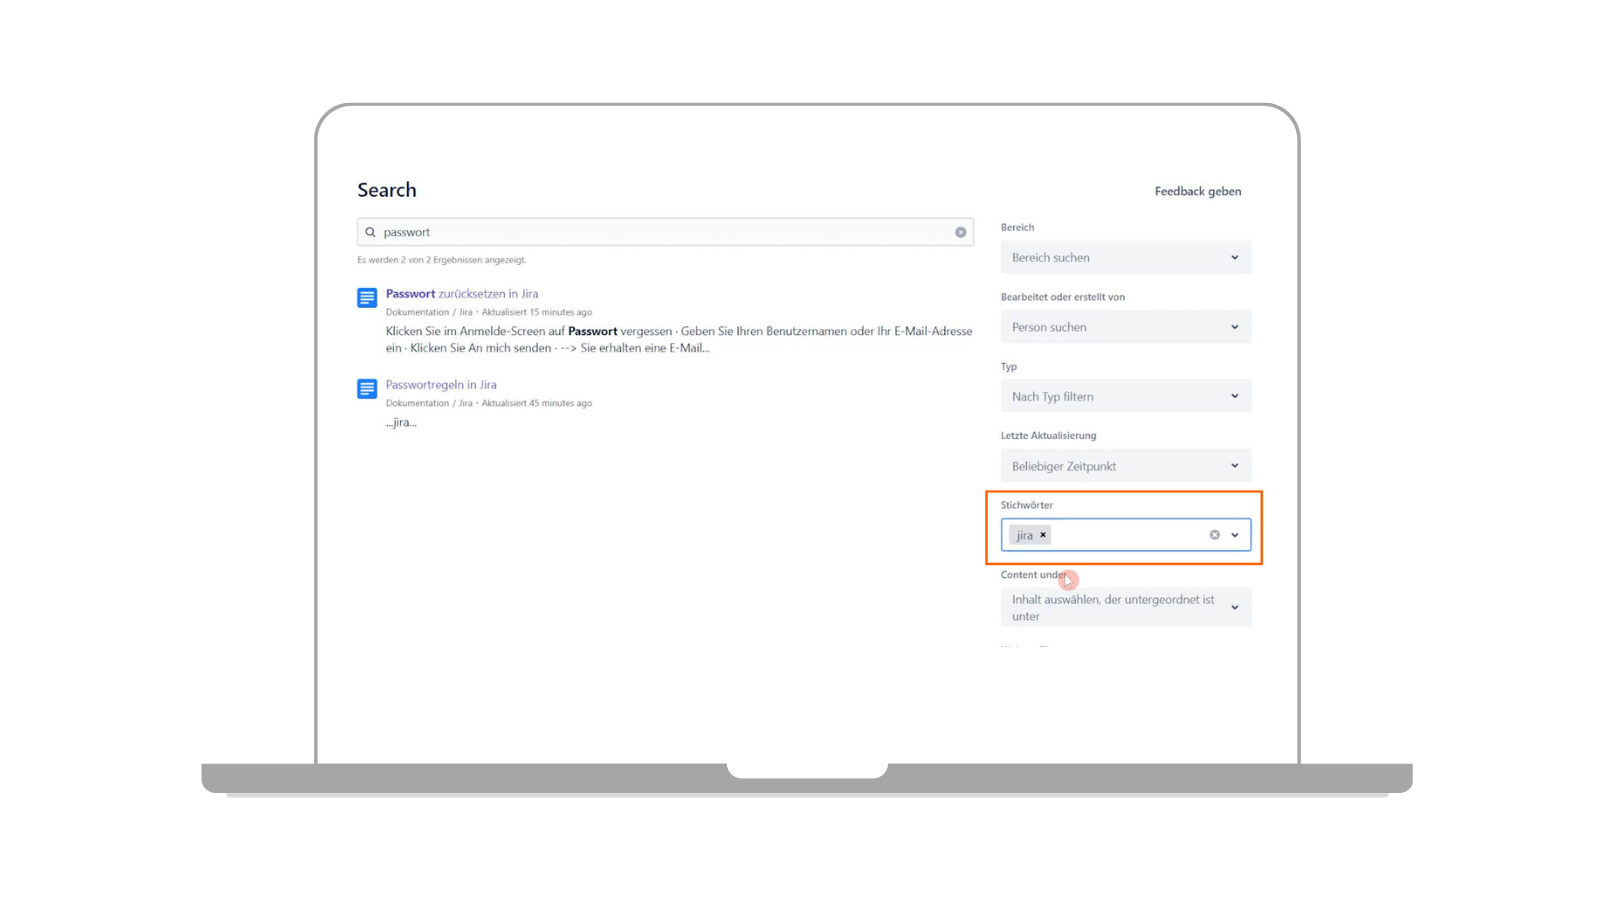The width and height of the screenshot is (1600, 900).
Task: Click 'Dokumentation' breadcrumb under first result
Action: [x=417, y=312]
